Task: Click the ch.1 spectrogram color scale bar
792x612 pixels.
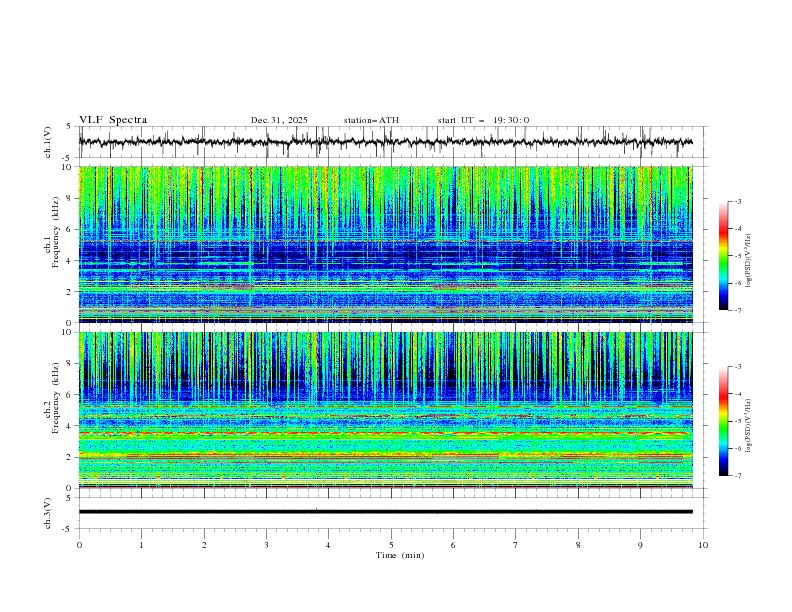Action: (x=724, y=256)
